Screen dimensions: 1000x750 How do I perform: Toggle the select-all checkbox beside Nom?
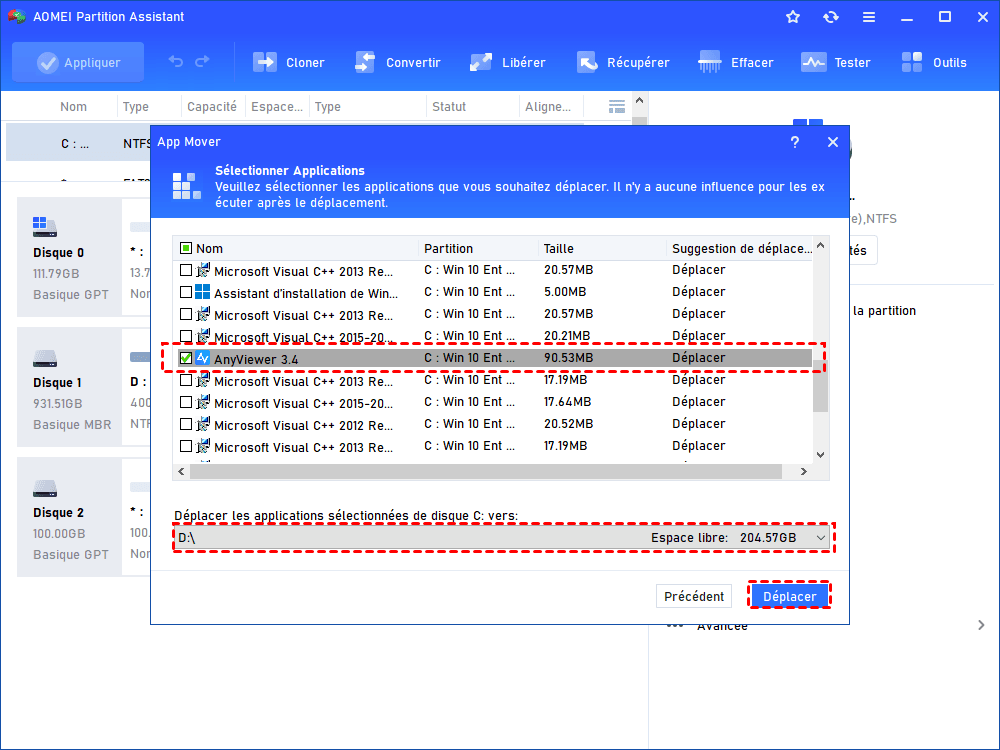[186, 248]
